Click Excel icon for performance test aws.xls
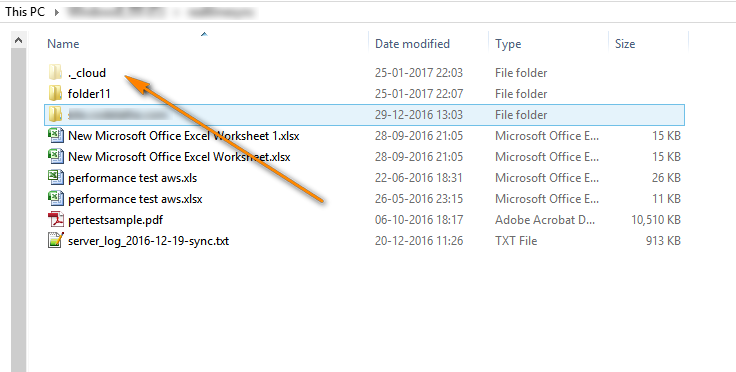736x372 pixels. click(x=56, y=177)
